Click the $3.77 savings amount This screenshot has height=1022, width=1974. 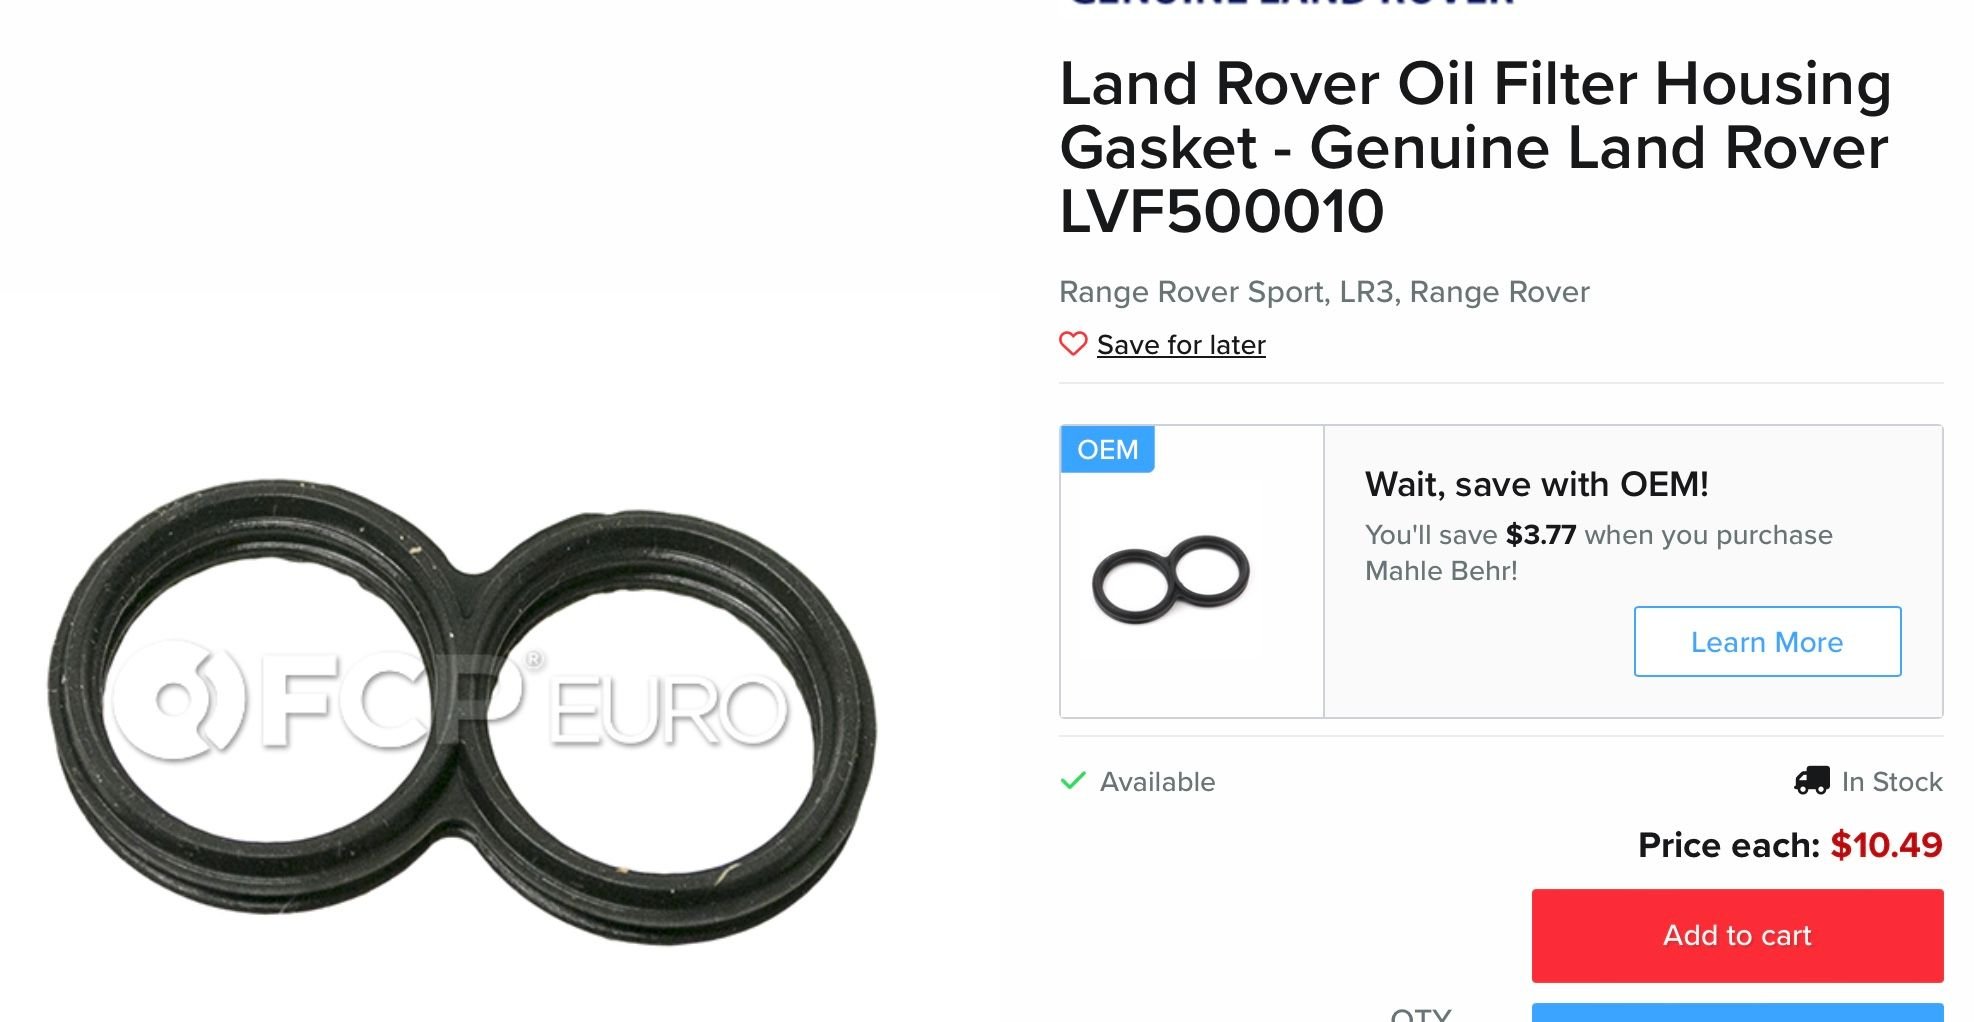[x=1541, y=535]
